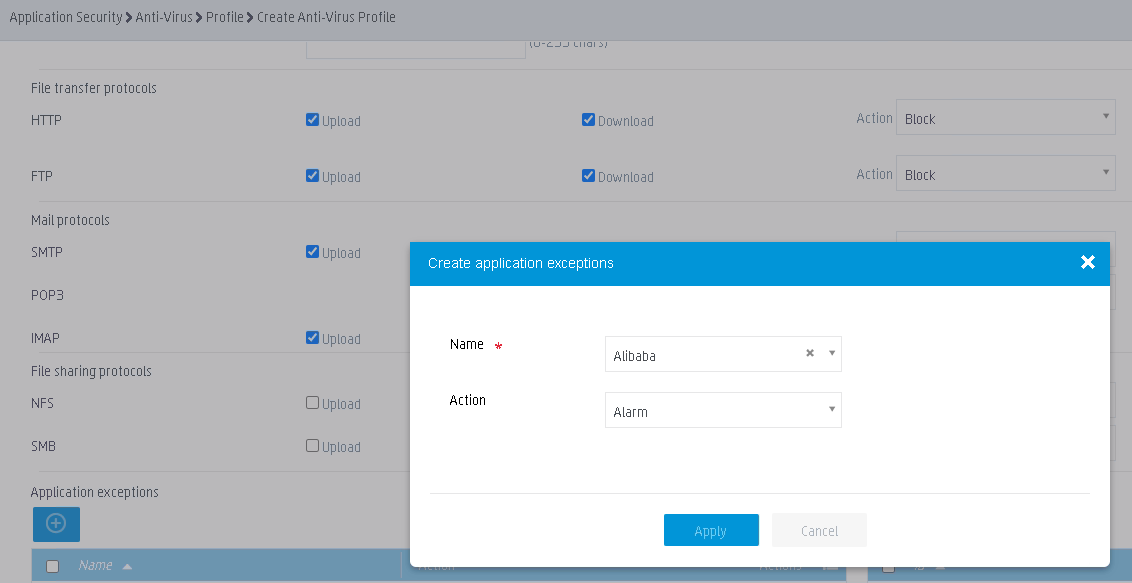Click the "FTP" protocol label
This screenshot has height=583, width=1132.
42,176
